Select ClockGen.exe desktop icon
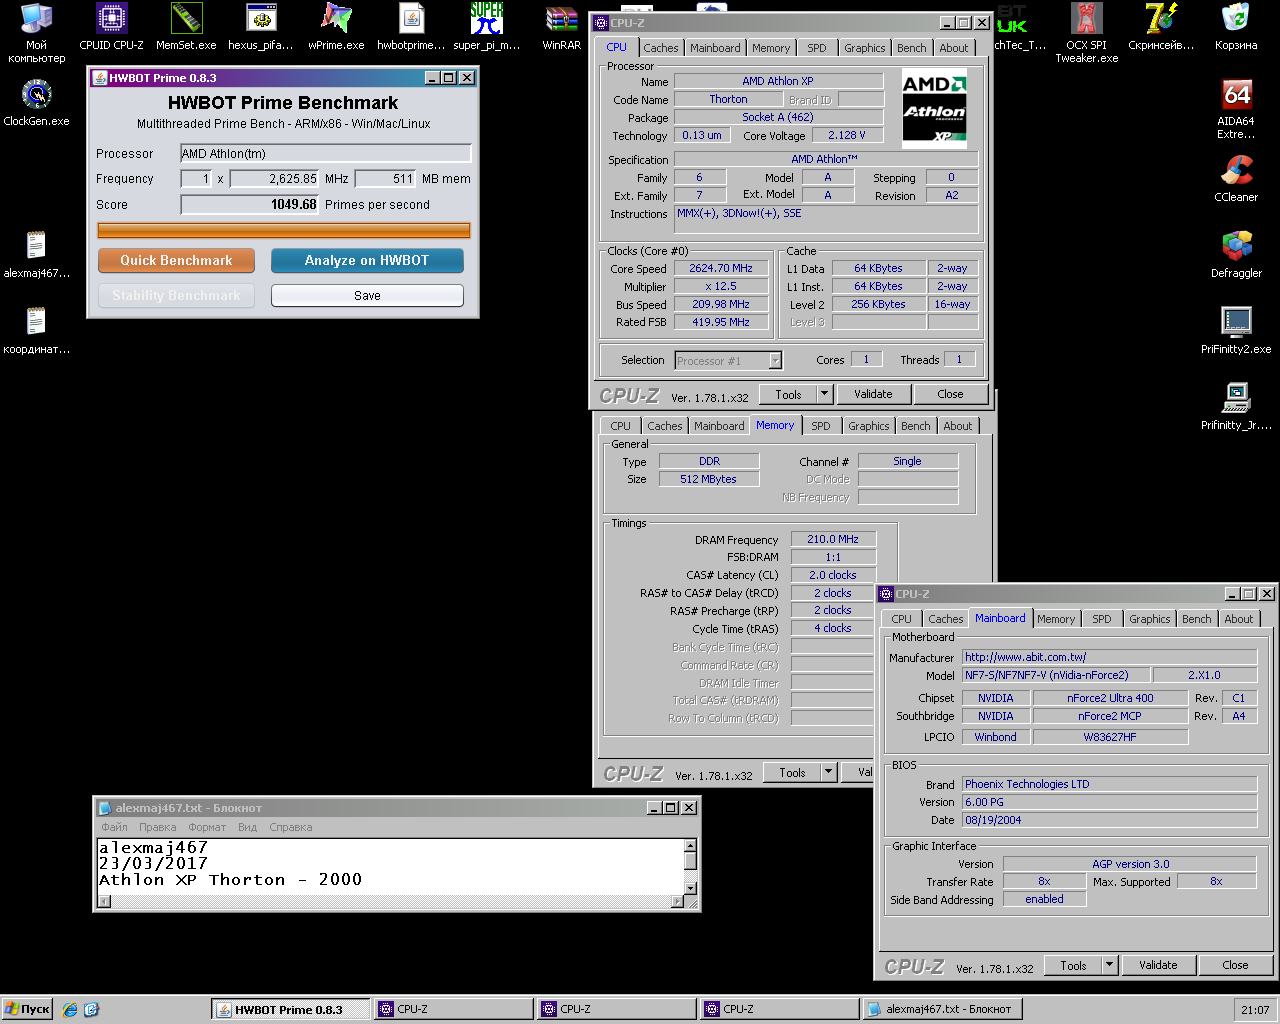 (36, 103)
